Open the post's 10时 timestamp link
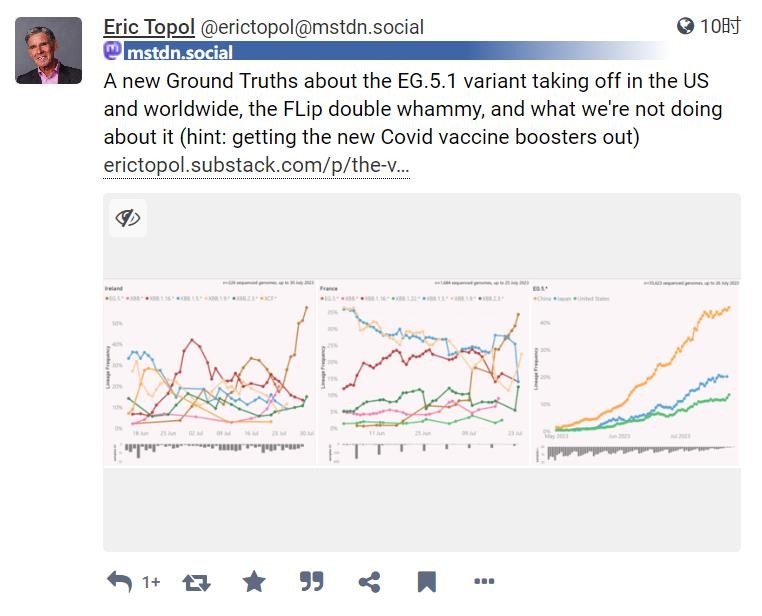Screen dimensions: 762x616 click(x=720, y=26)
